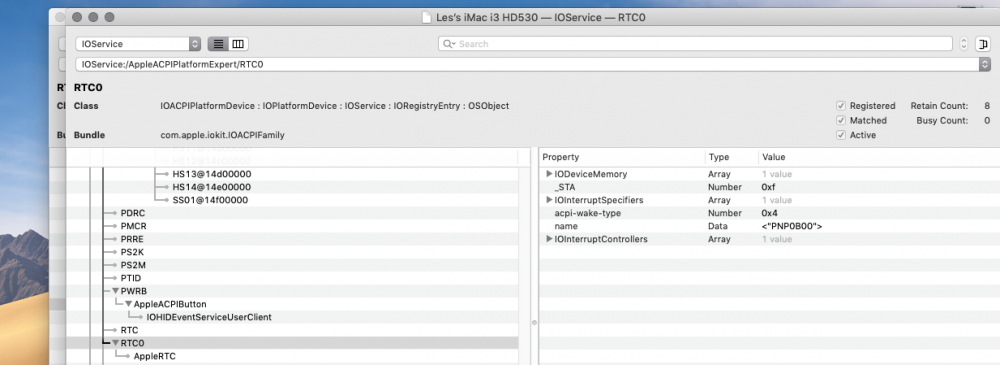
Task: Open the IOService plane dropdown
Action: [138, 44]
